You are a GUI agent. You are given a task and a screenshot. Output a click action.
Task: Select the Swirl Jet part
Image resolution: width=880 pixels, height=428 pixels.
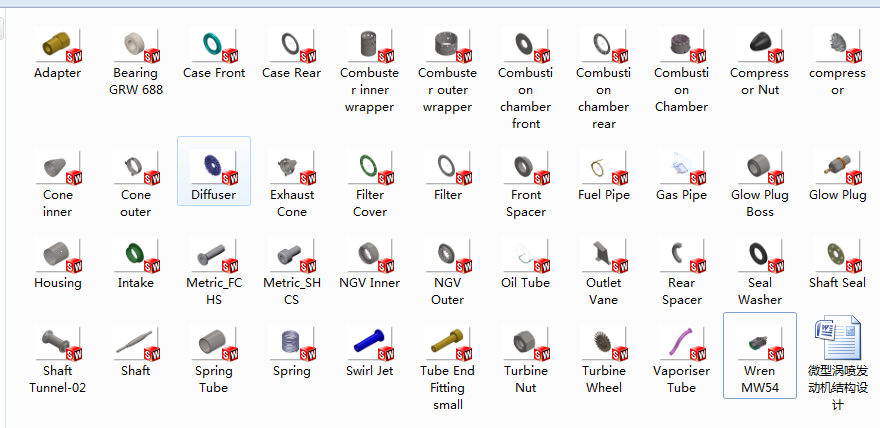coord(369,344)
